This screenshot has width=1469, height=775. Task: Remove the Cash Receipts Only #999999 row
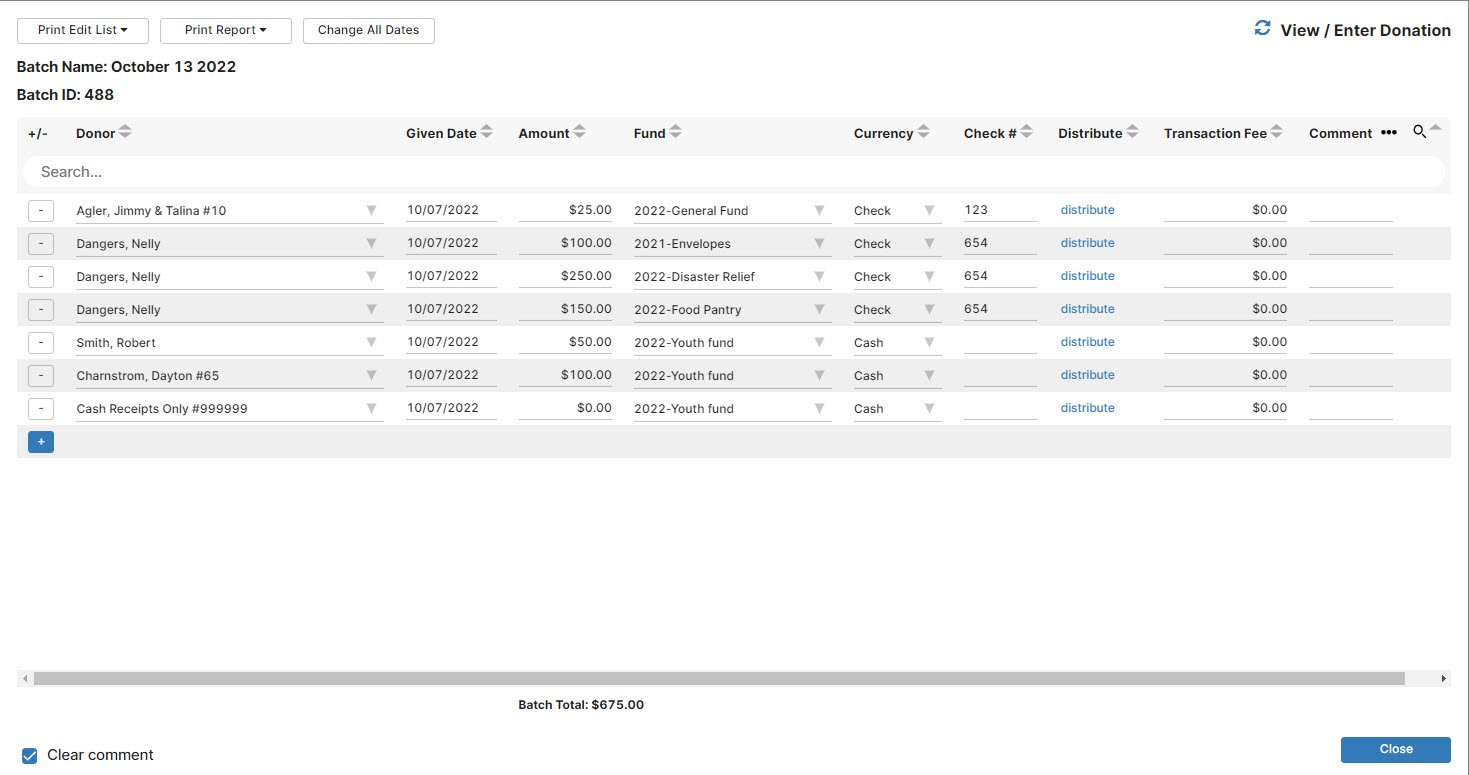(41, 408)
